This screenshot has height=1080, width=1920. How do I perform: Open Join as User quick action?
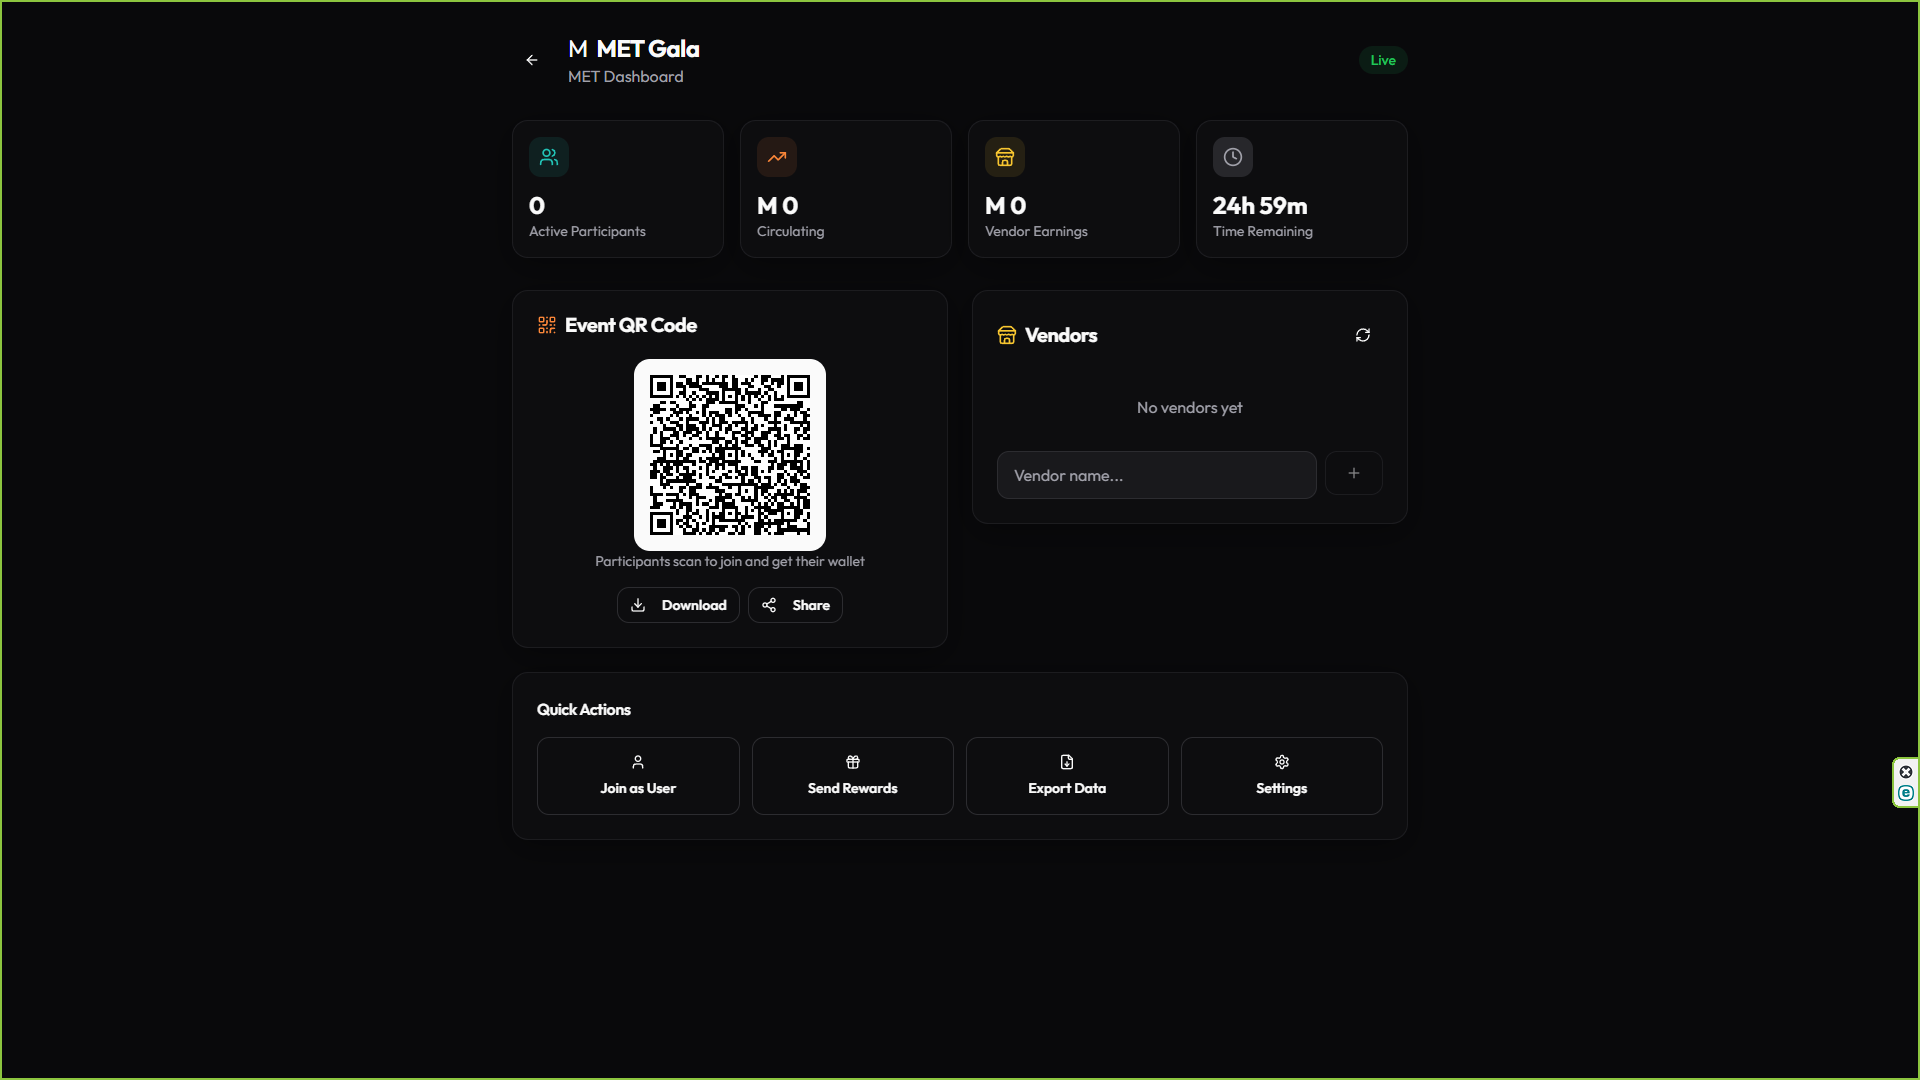click(x=638, y=776)
